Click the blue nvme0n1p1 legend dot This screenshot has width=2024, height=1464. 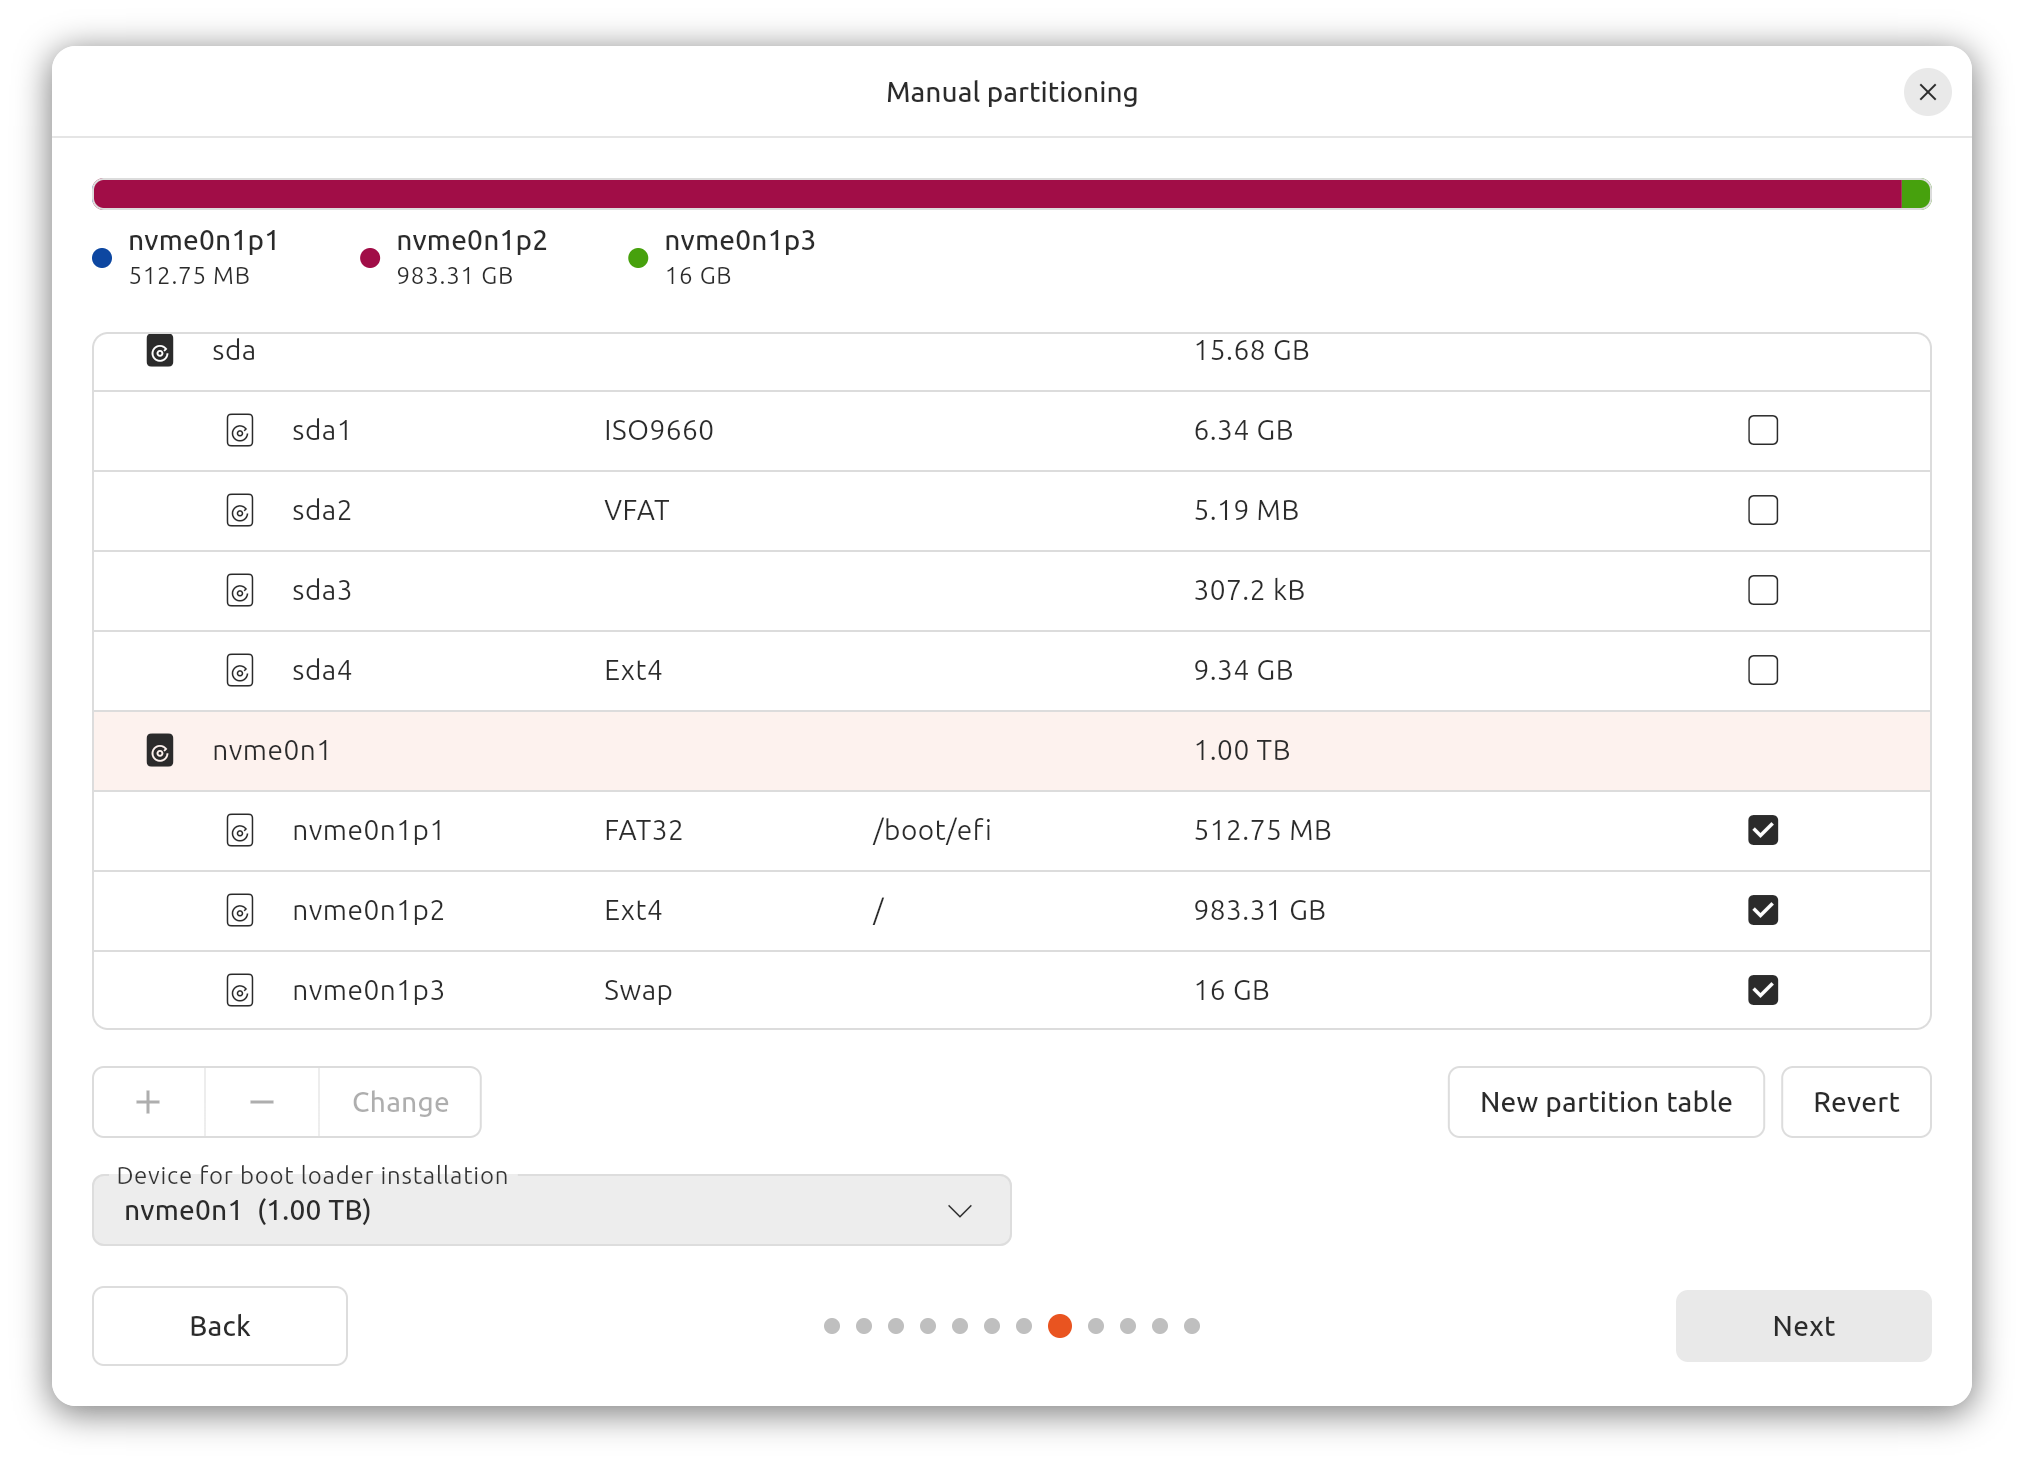tap(102, 258)
